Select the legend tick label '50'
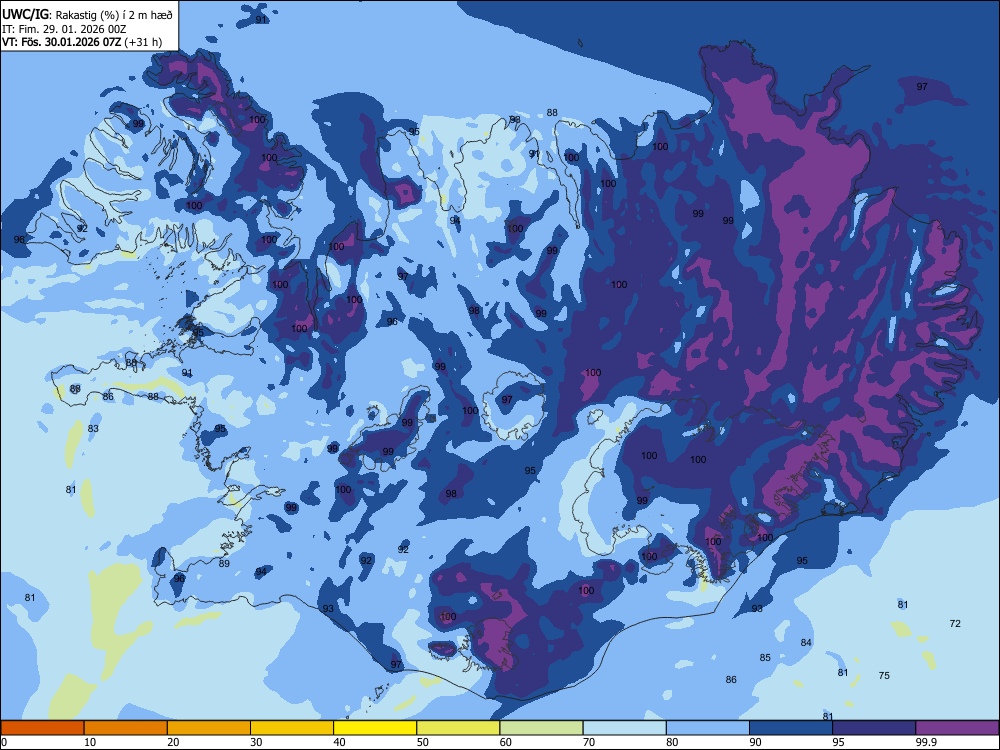Image resolution: width=1000 pixels, height=750 pixels. 422,742
